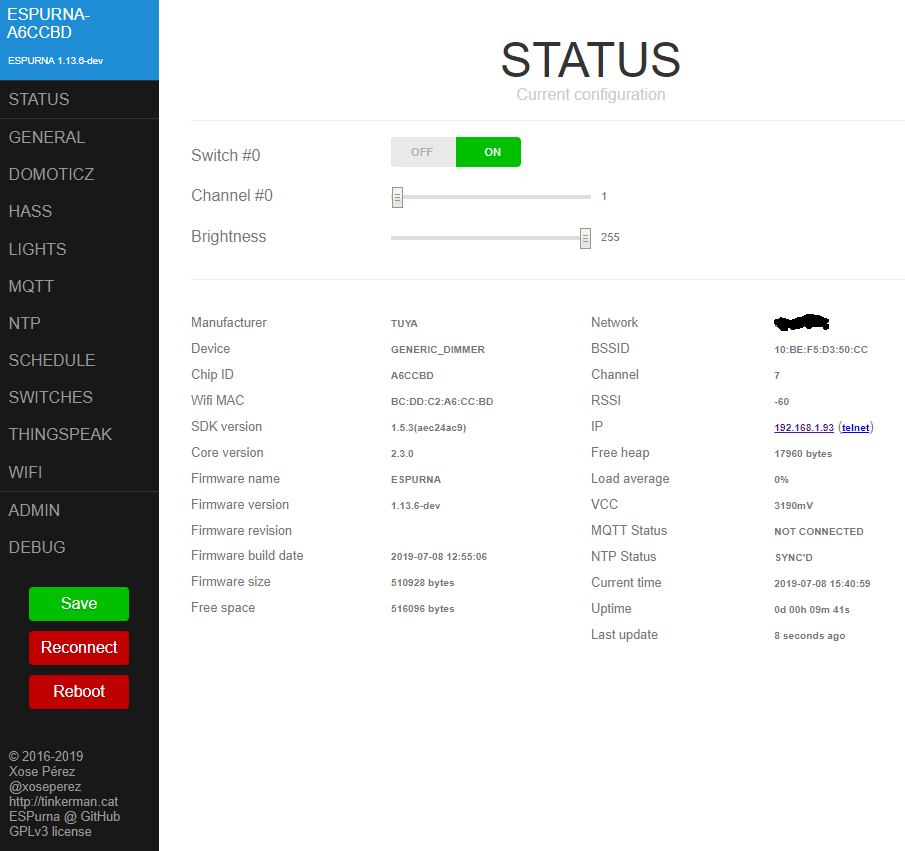
Task: Open the STATUS menu section
Action: (x=79, y=99)
